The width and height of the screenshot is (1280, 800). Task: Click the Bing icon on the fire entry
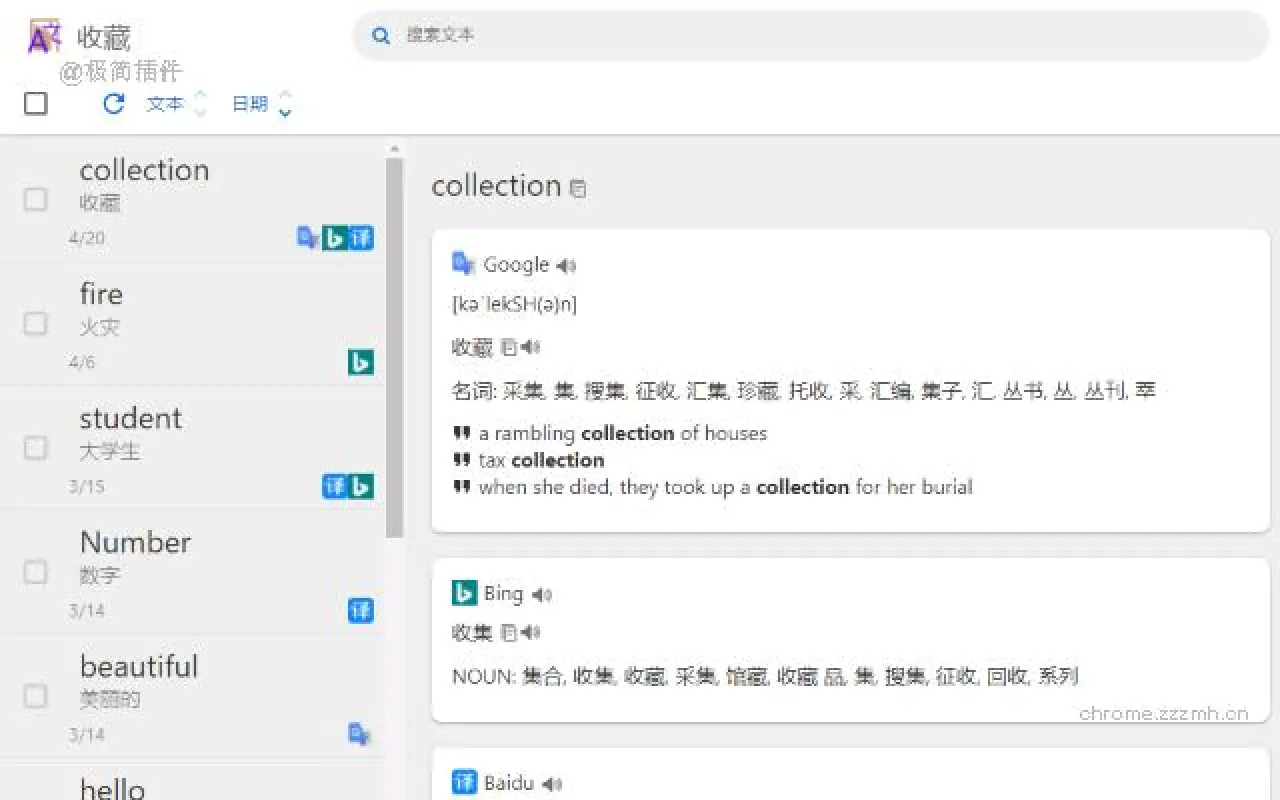(x=361, y=362)
